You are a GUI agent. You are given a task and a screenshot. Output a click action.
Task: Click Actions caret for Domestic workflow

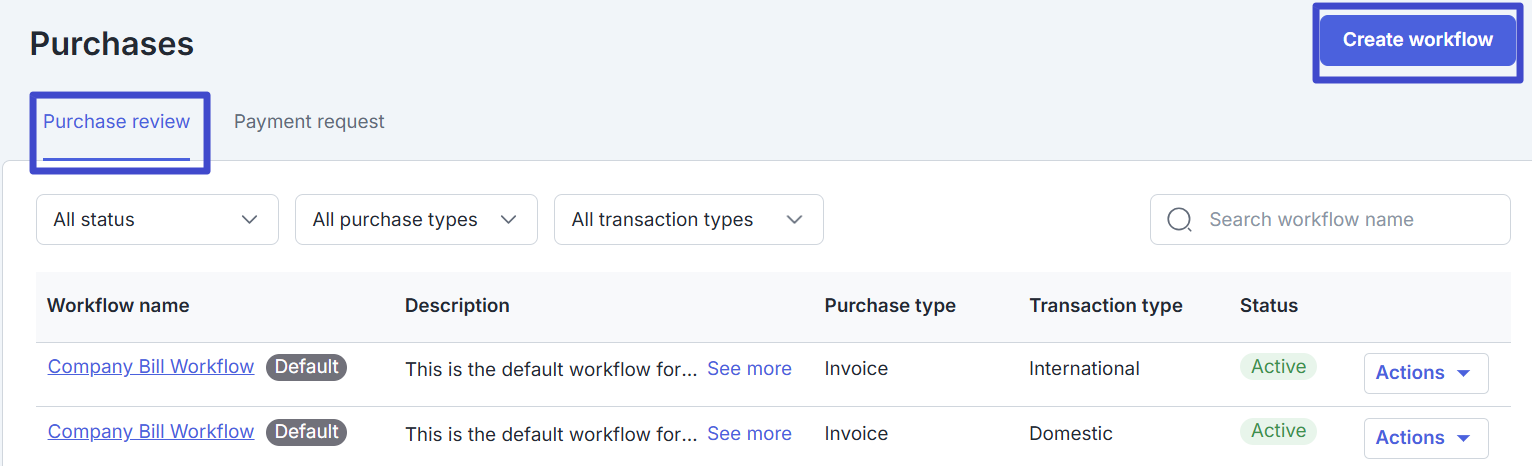pos(1463,438)
